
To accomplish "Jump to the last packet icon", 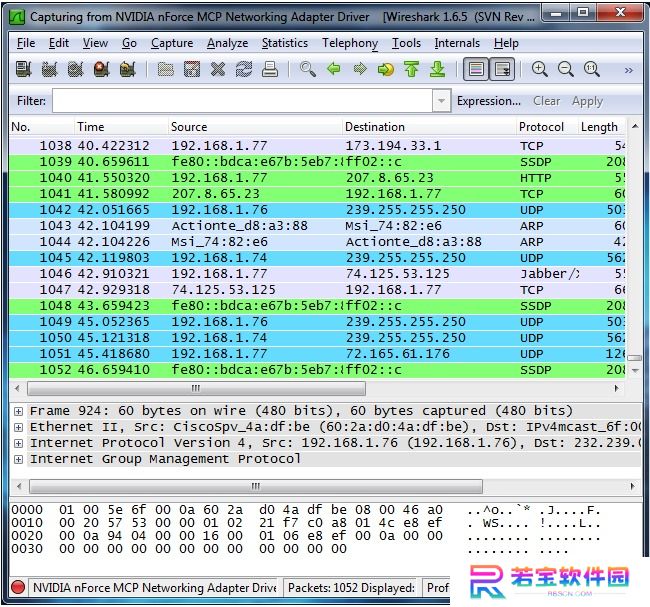I will tap(438, 69).
